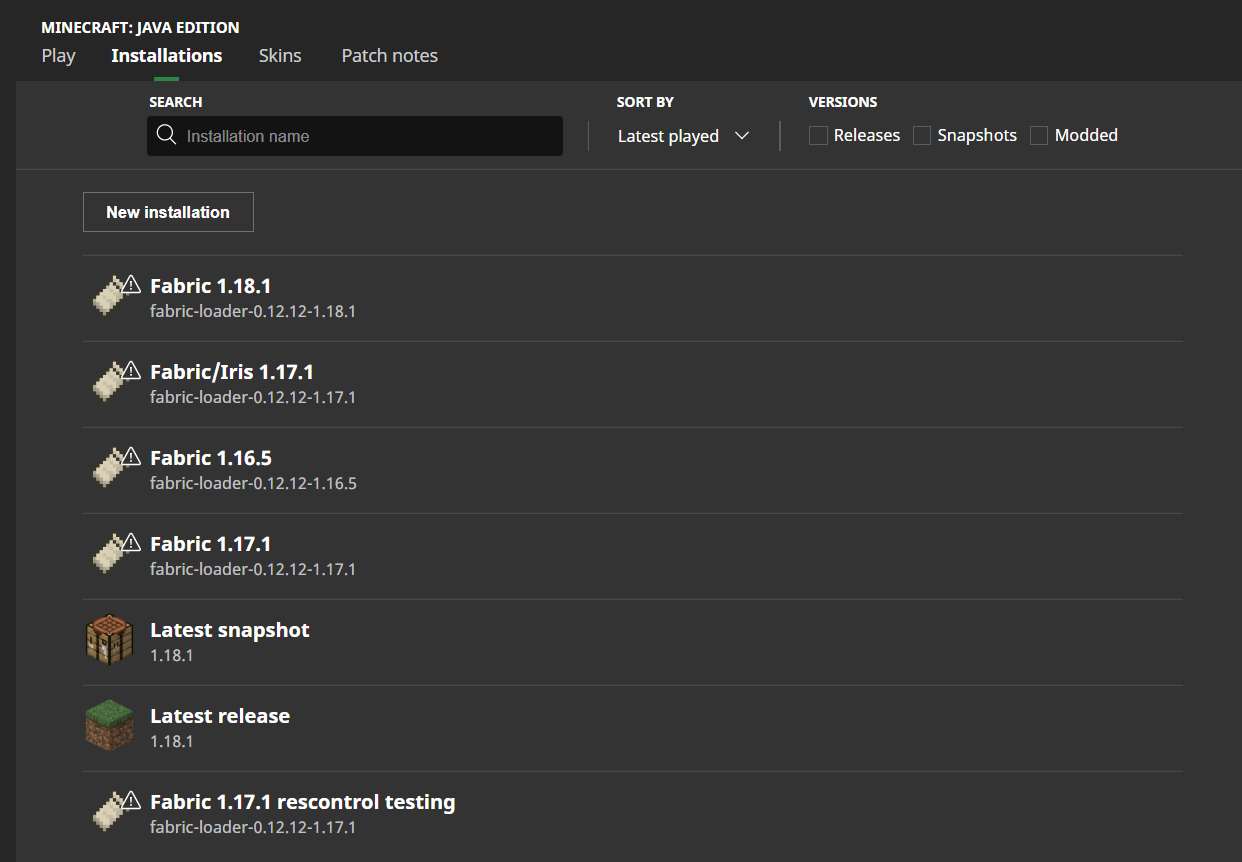
Task: Enable the Releases versions checkbox
Action: [x=818, y=136]
